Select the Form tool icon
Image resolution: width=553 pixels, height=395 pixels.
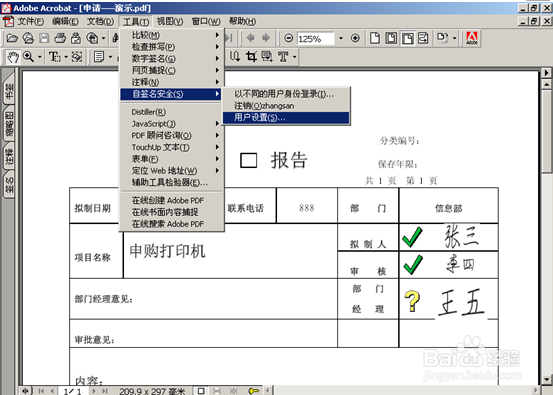[x=267, y=56]
